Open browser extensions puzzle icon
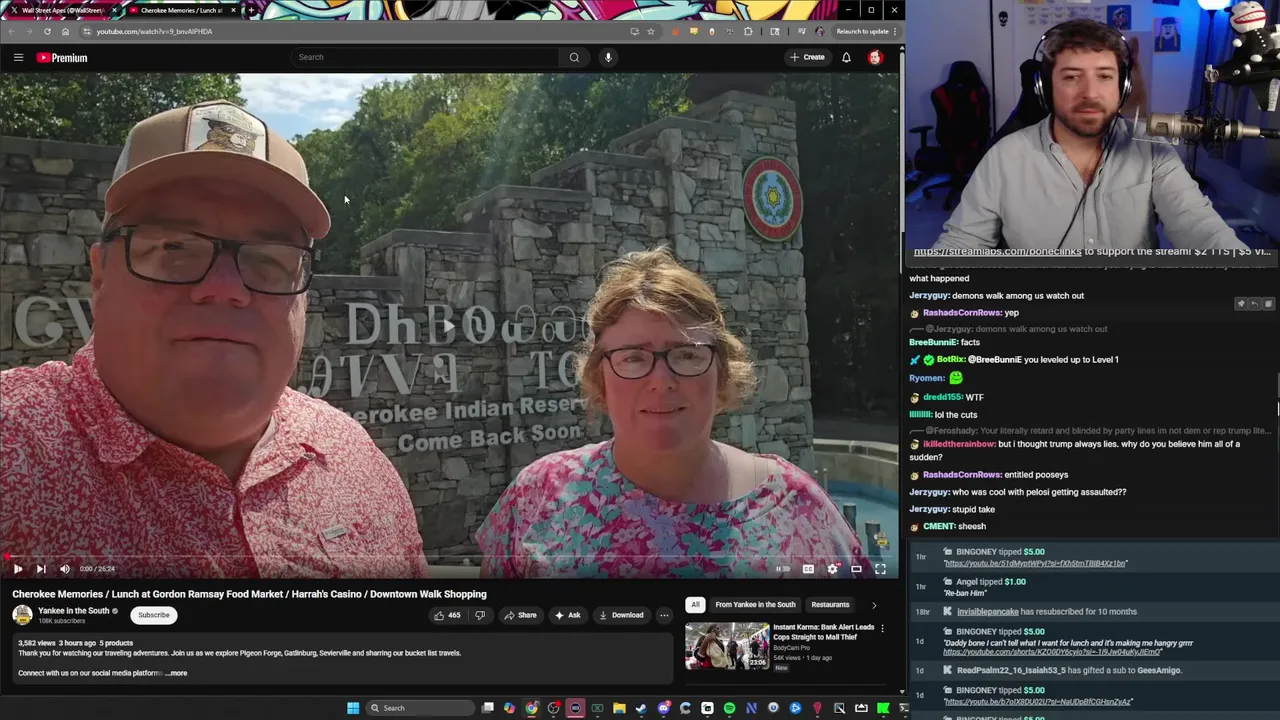The image size is (1280, 720). 748,31
